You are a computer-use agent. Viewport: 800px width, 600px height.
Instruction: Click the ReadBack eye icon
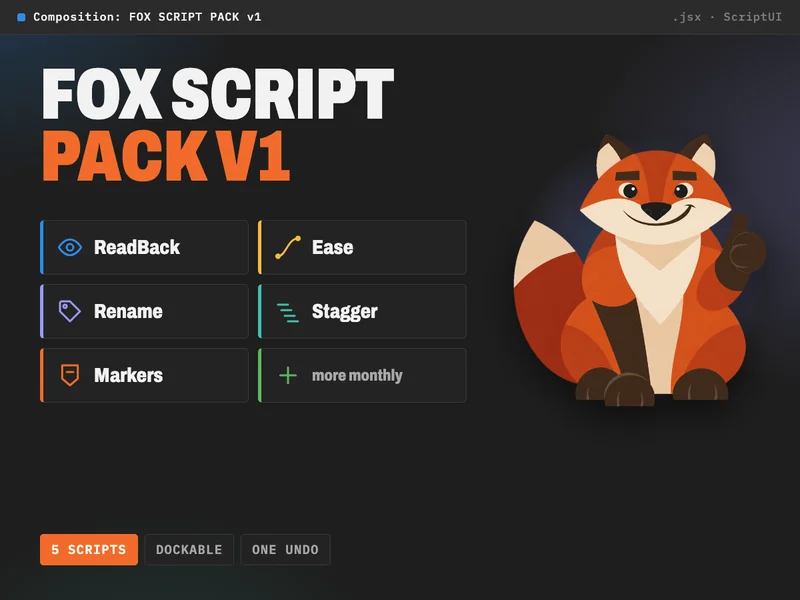pyautogui.click(x=70, y=247)
